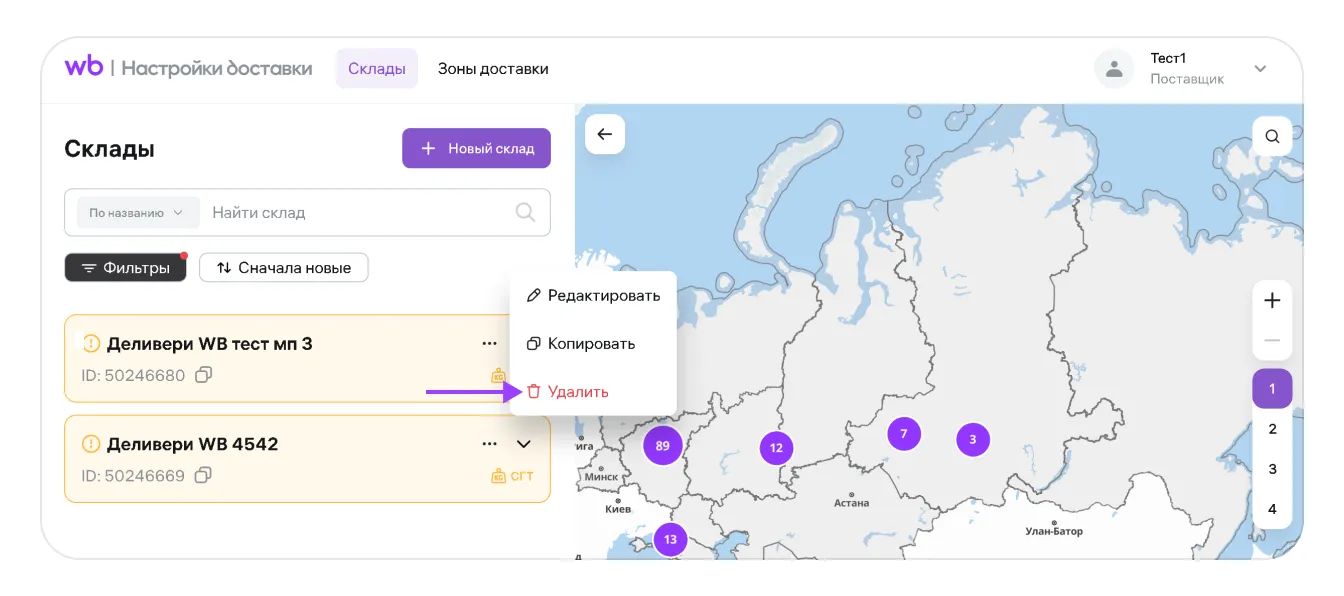The image size is (1344, 596).
Task: Zoom out the map with the minus button
Action: click(x=1272, y=340)
